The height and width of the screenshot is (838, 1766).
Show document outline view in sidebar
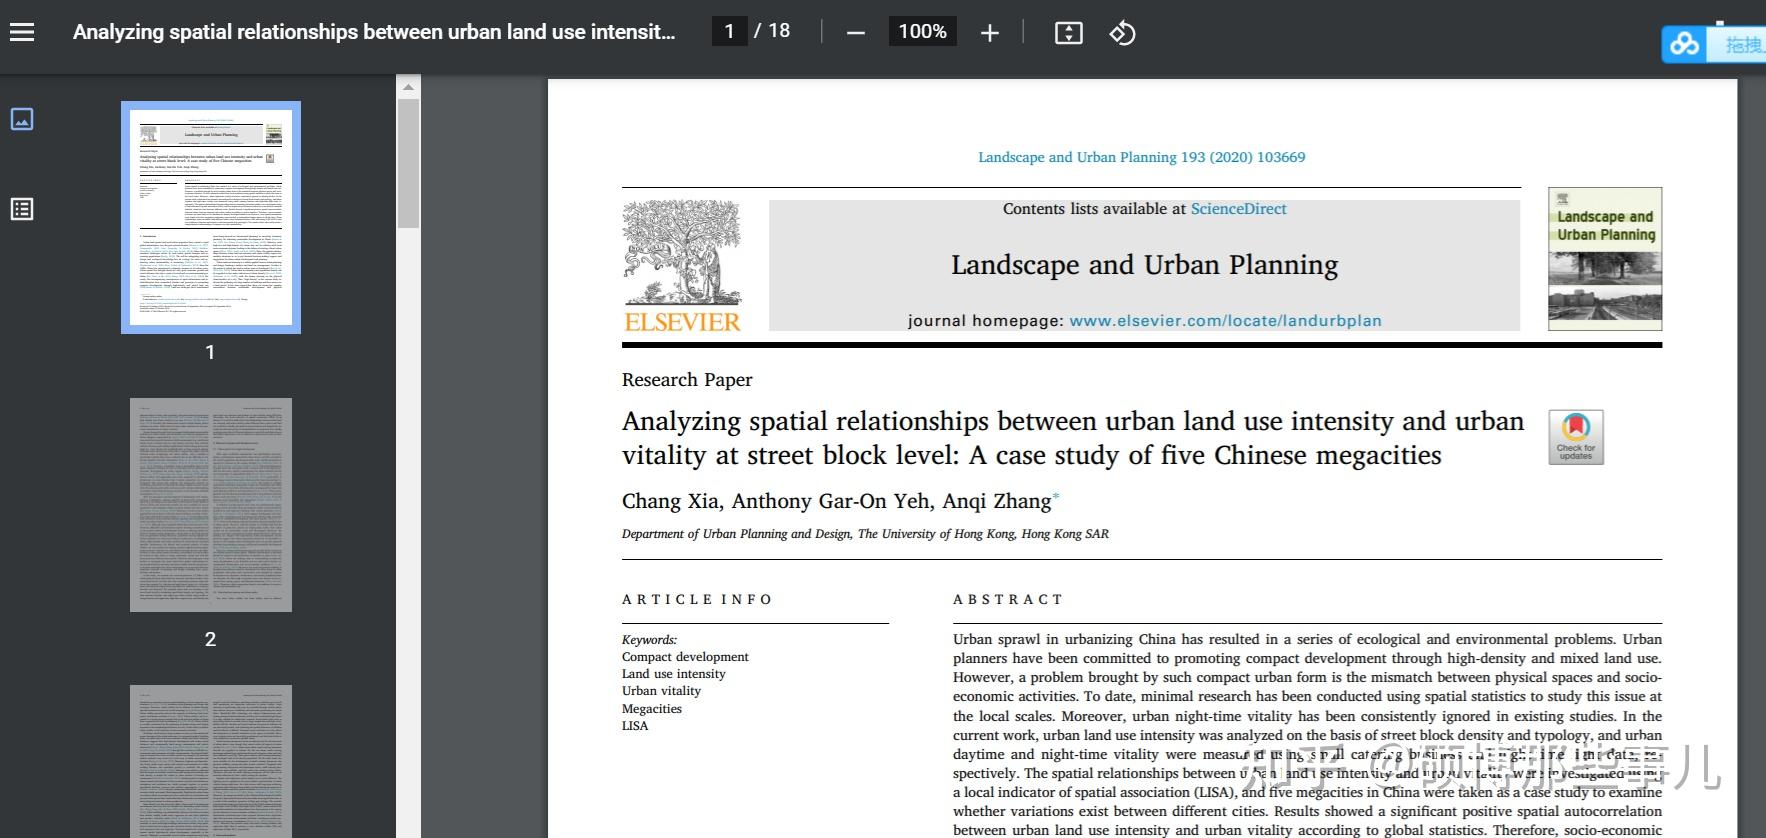[x=22, y=209]
